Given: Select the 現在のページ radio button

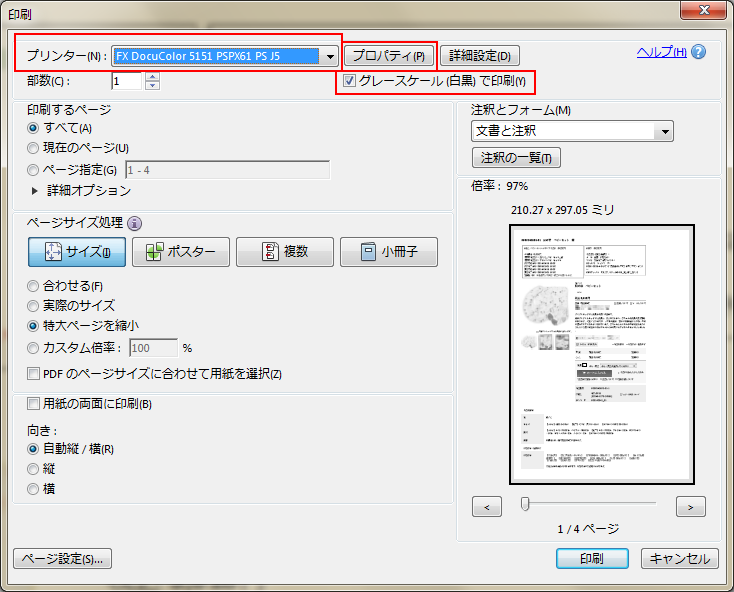Looking at the screenshot, I should (34, 148).
